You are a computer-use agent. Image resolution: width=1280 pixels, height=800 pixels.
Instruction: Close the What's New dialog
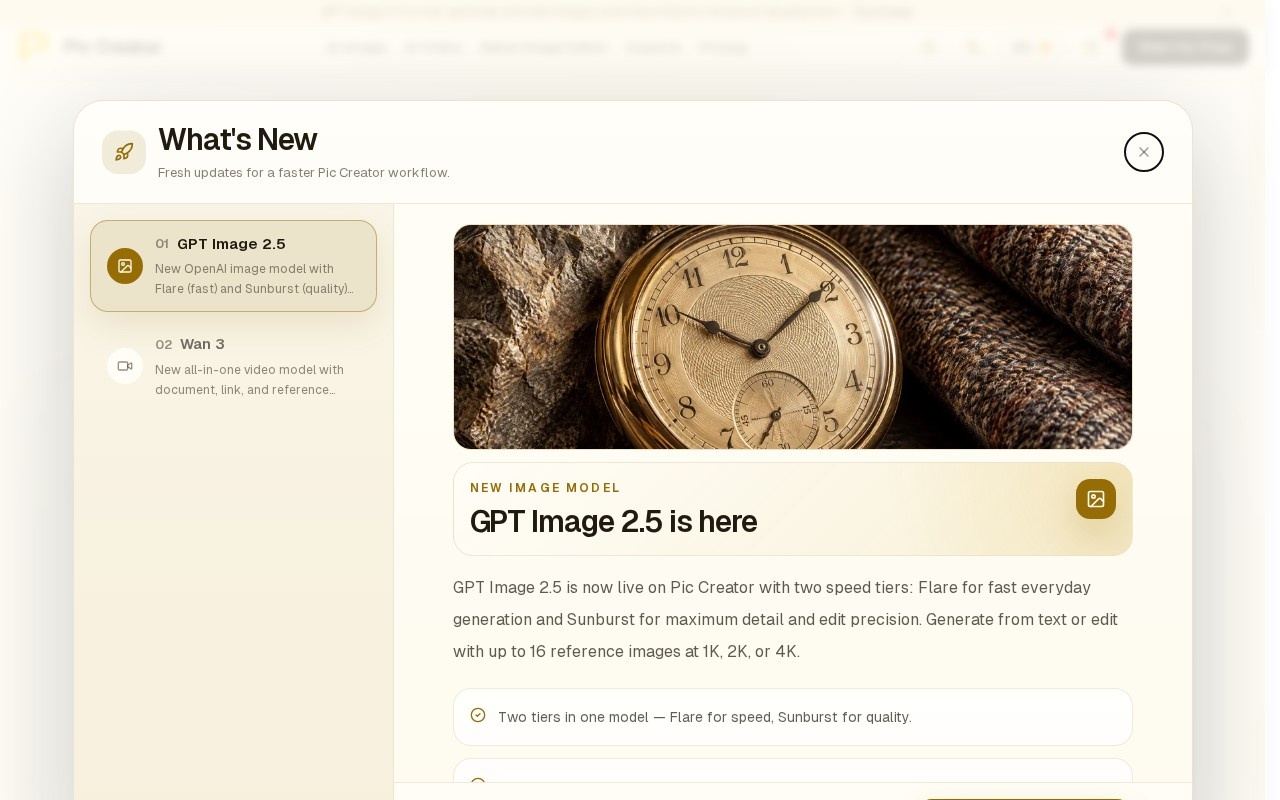(x=1143, y=152)
